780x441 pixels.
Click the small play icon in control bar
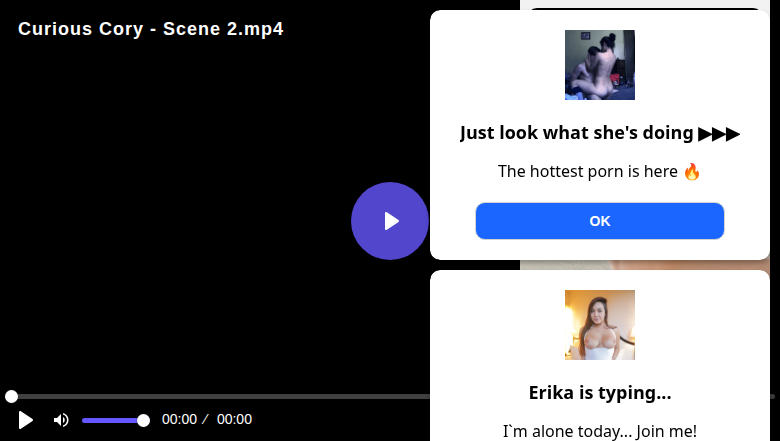coord(26,420)
